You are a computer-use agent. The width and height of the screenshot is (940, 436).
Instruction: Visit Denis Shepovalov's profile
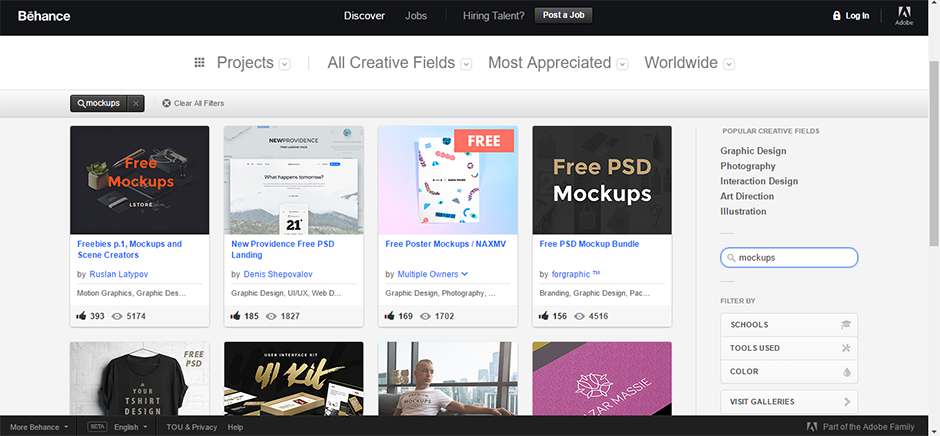278,274
